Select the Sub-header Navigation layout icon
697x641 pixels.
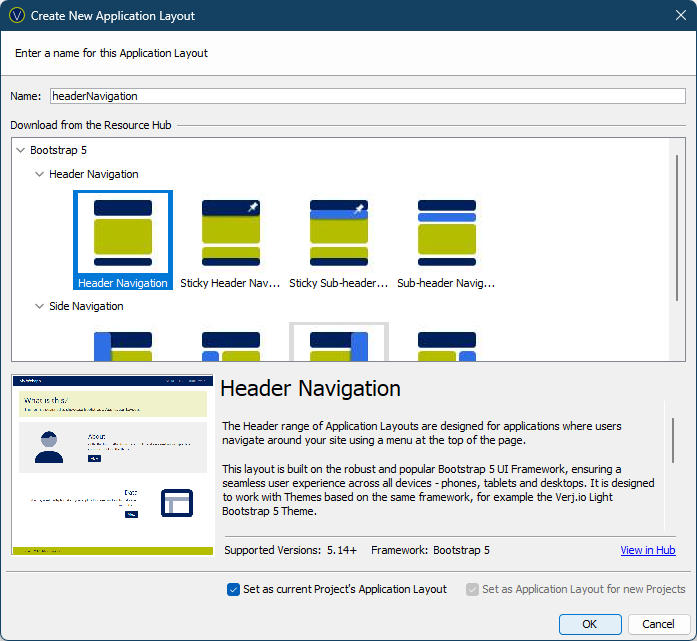coord(446,233)
